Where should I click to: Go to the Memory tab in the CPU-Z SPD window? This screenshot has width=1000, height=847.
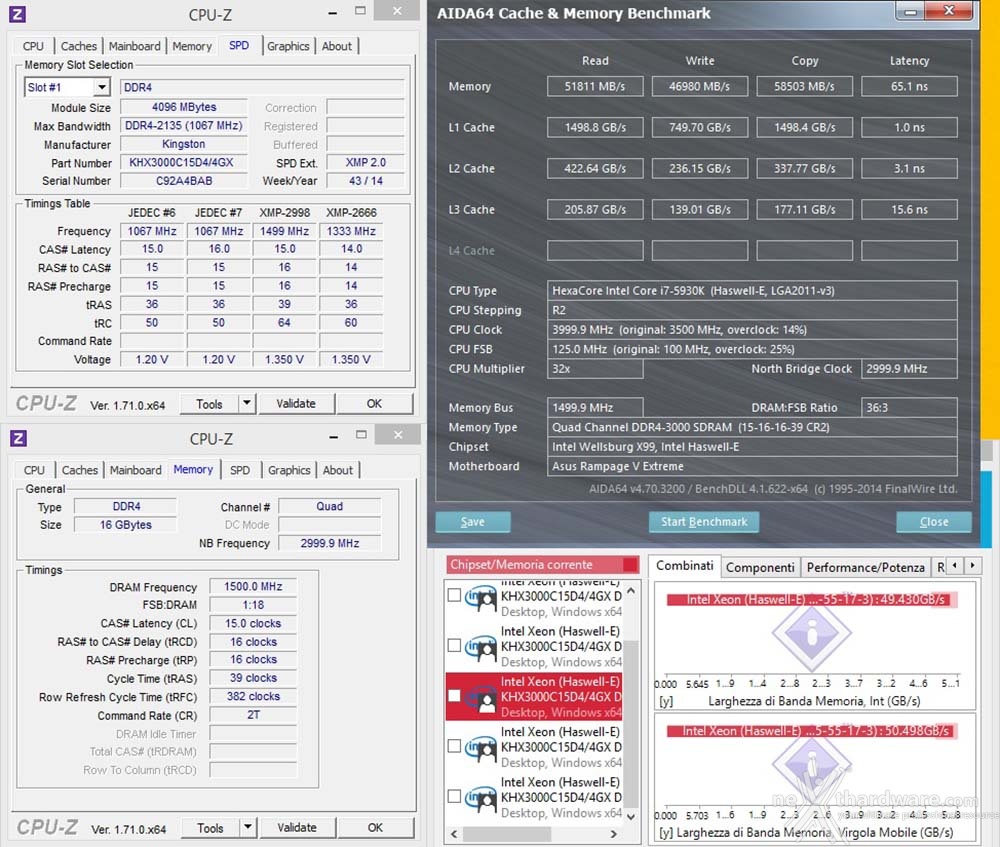coord(192,47)
